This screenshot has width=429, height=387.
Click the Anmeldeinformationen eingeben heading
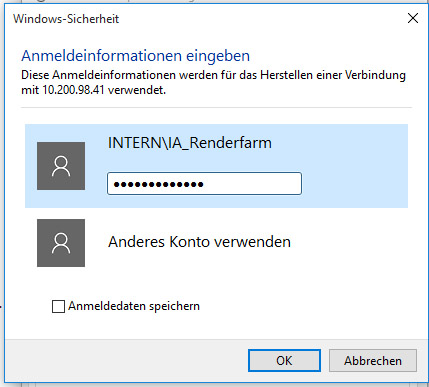pyautogui.click(x=135, y=56)
